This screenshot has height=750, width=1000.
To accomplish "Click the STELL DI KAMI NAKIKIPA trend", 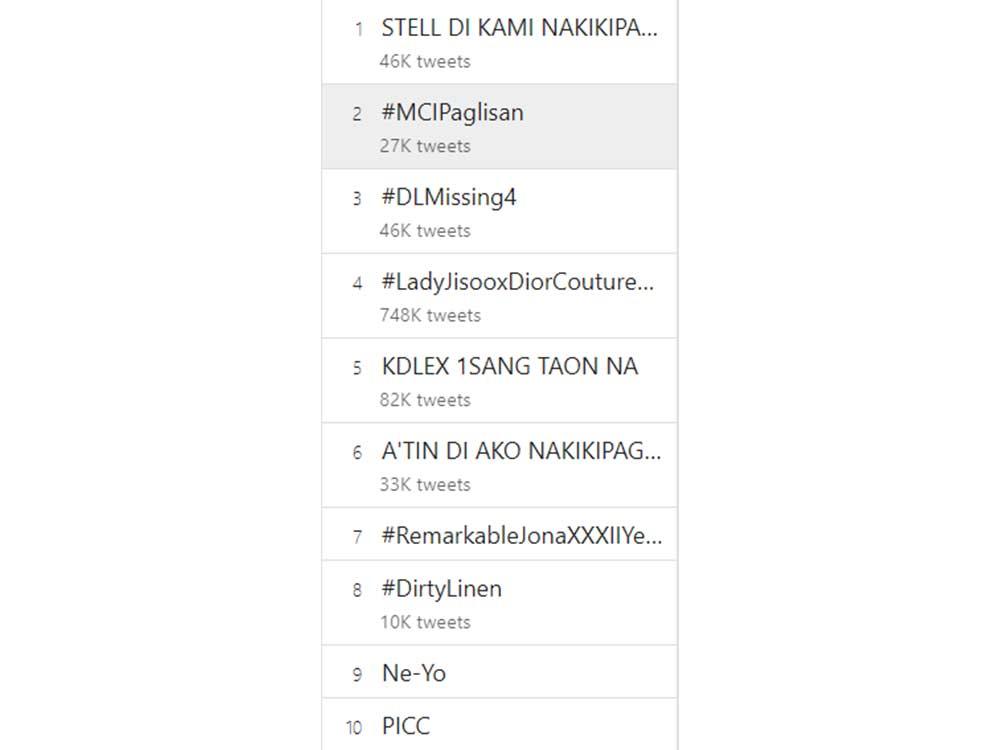I will (518, 28).
